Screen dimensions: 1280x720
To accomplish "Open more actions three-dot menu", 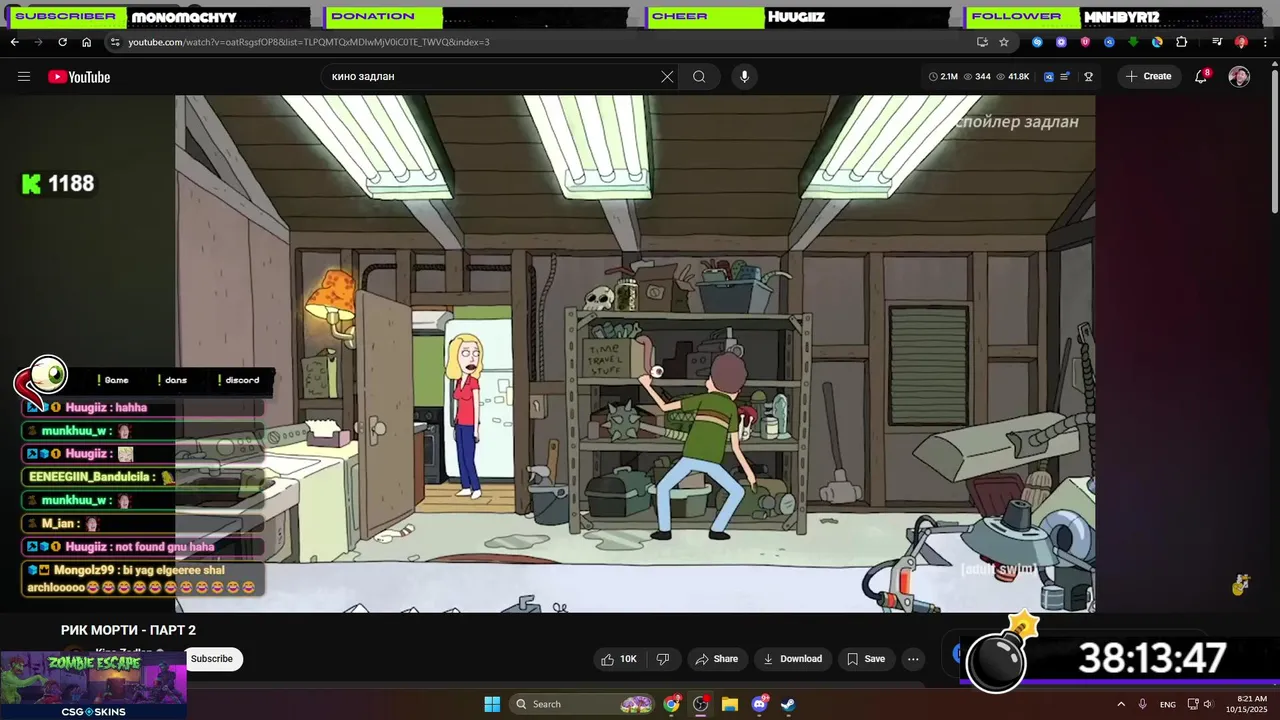I will (x=913, y=659).
